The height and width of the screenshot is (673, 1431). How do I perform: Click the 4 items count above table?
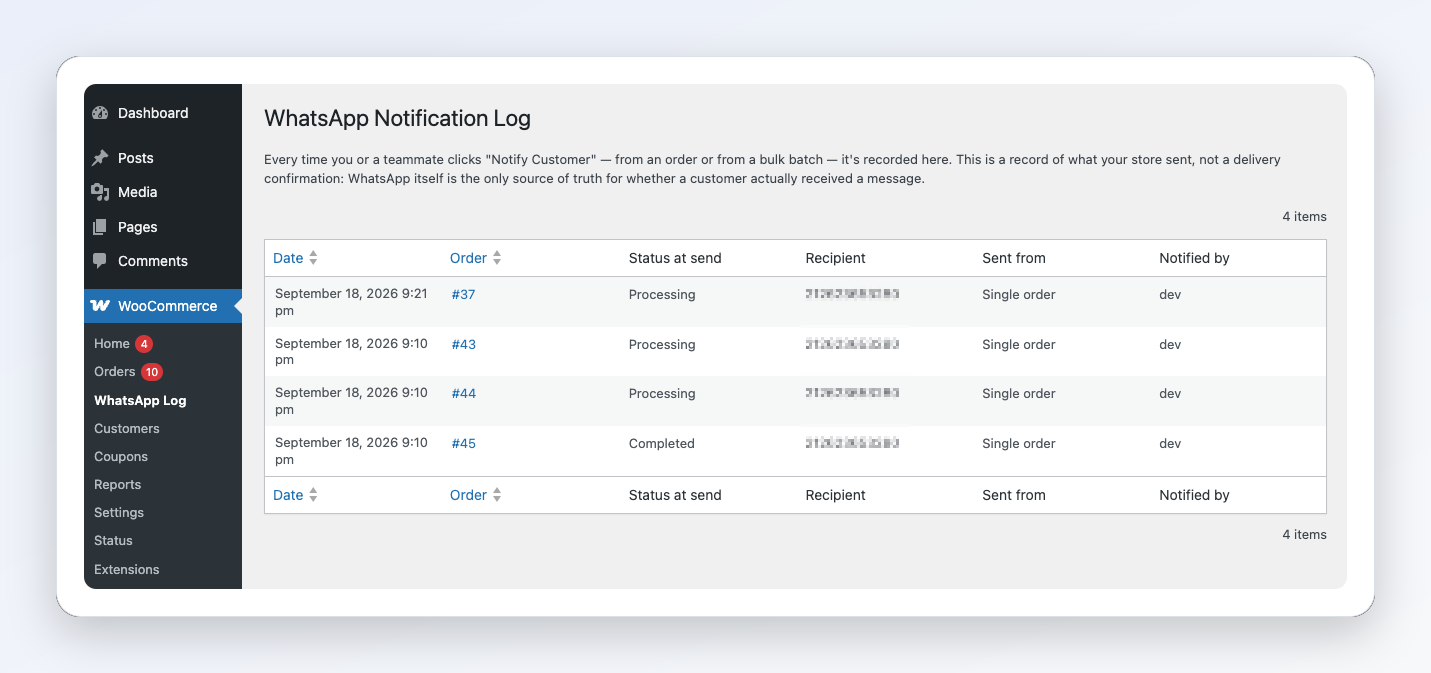[1304, 217]
